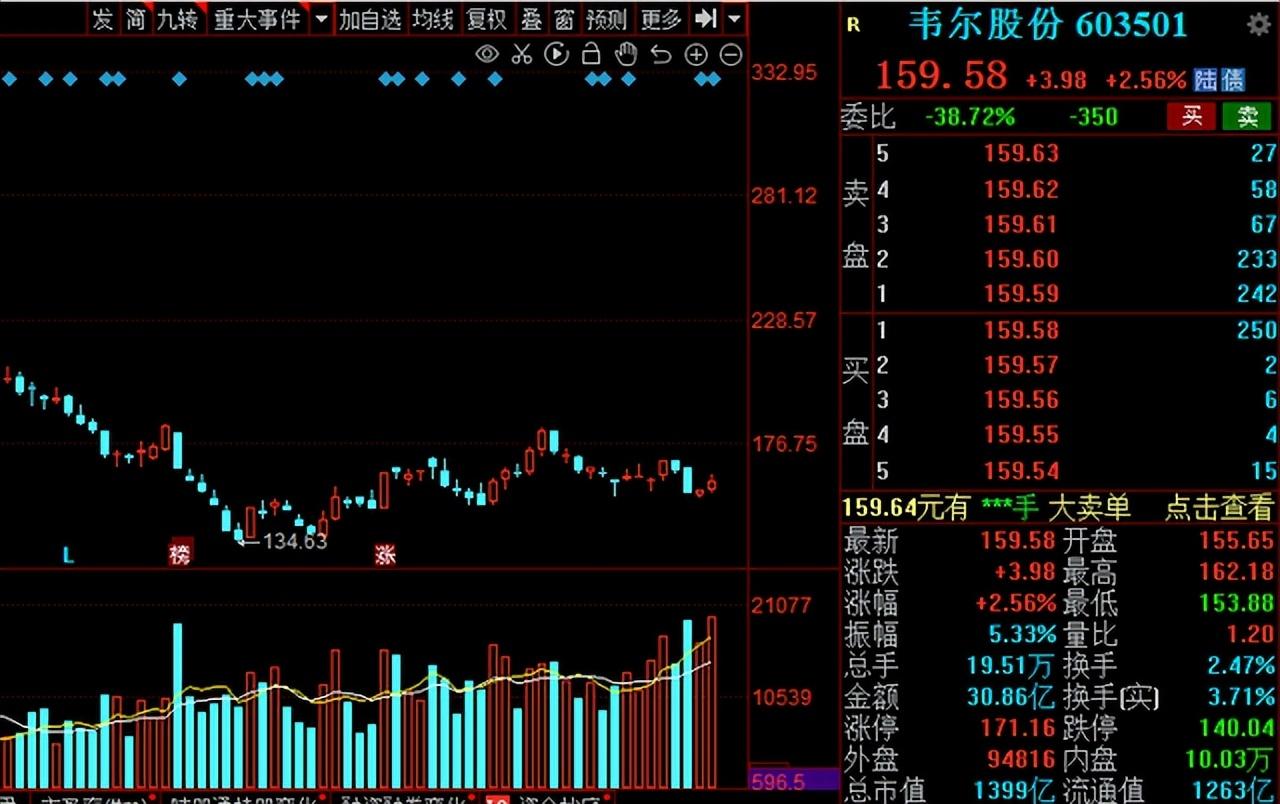1280x804 pixels.
Task: Click the blue L marker on chart
Action: tap(68, 554)
